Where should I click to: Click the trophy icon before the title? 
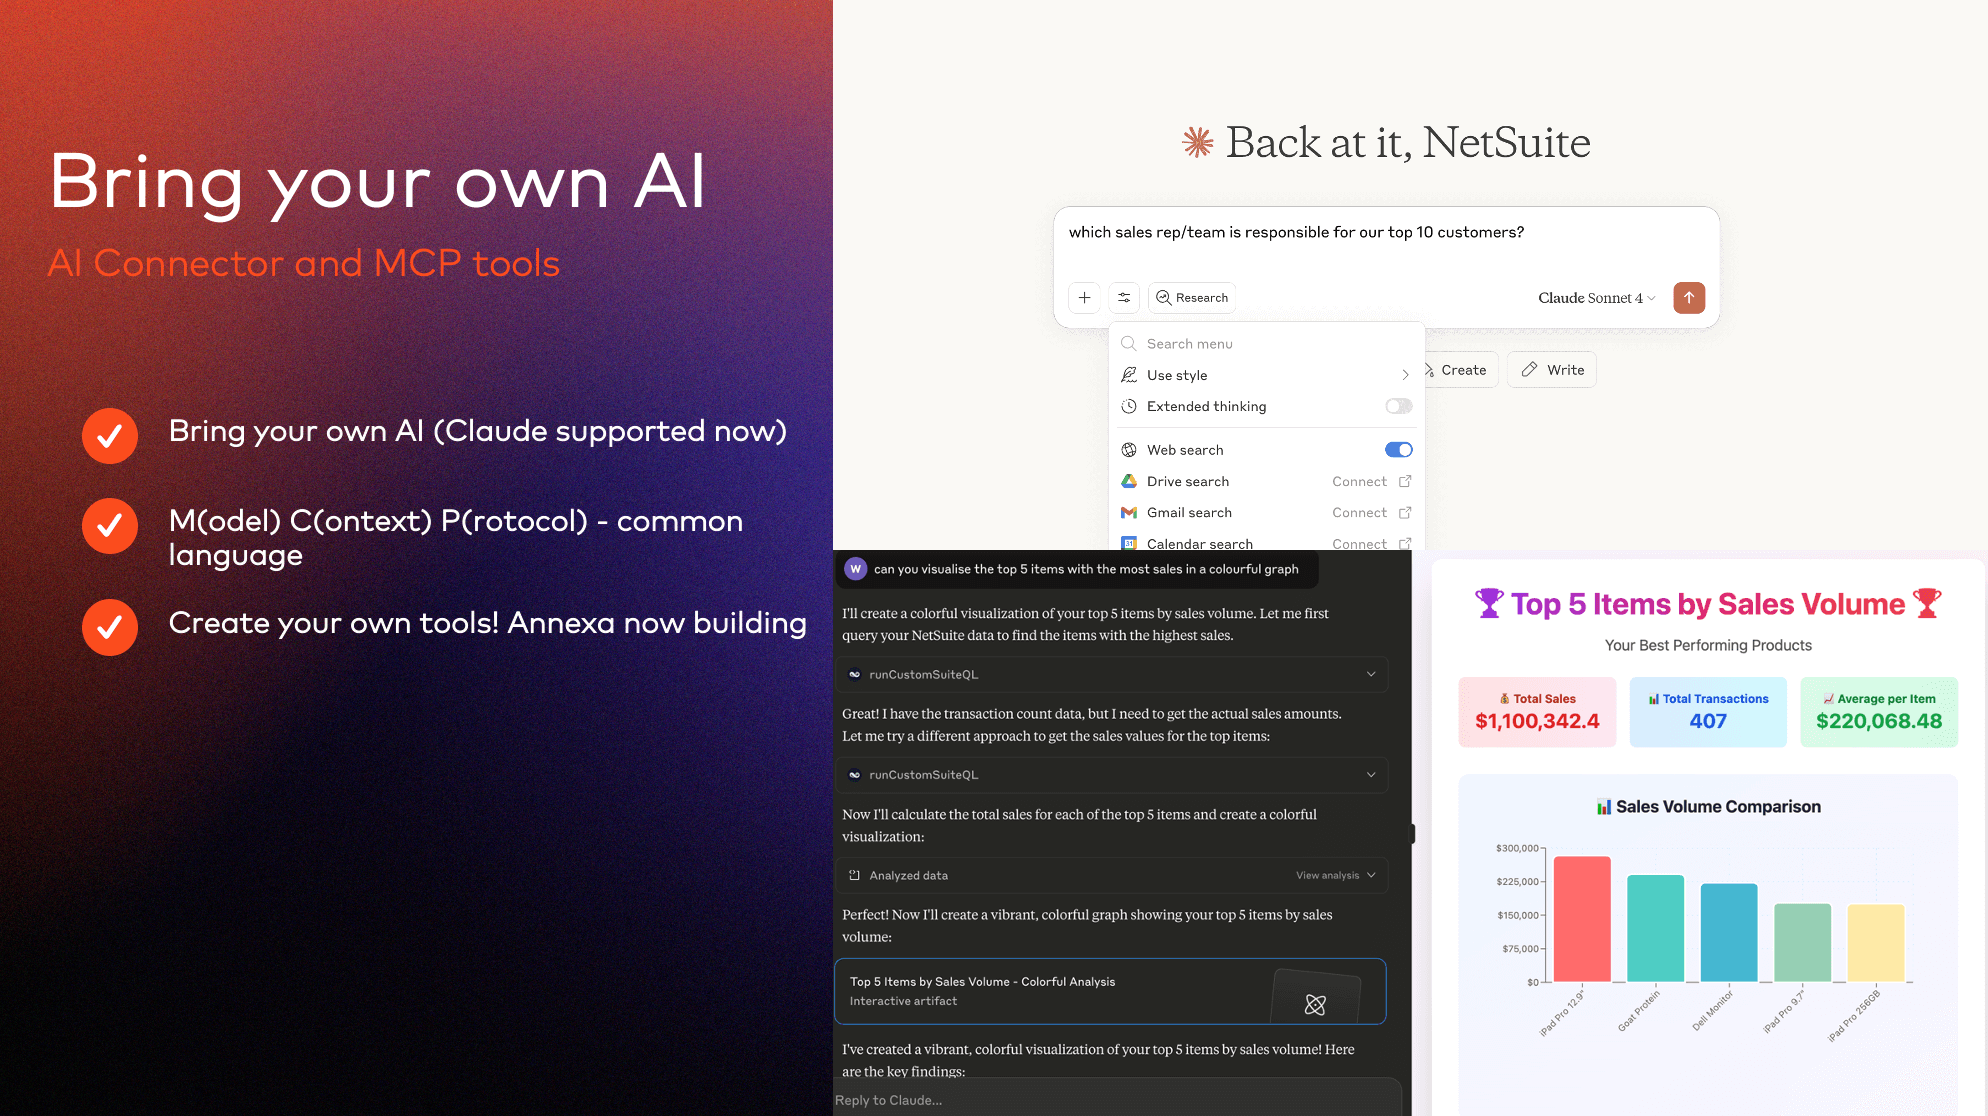1489,603
